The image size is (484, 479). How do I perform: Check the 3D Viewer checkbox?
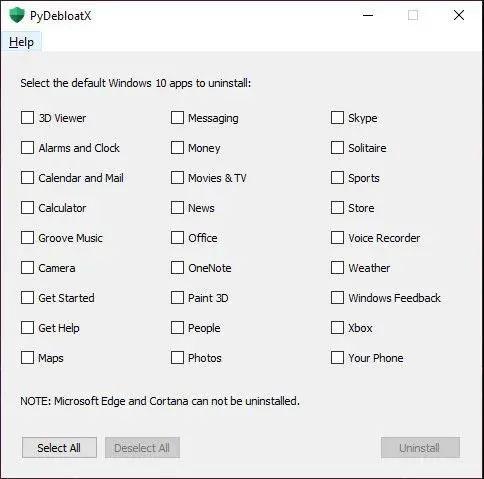(27, 118)
